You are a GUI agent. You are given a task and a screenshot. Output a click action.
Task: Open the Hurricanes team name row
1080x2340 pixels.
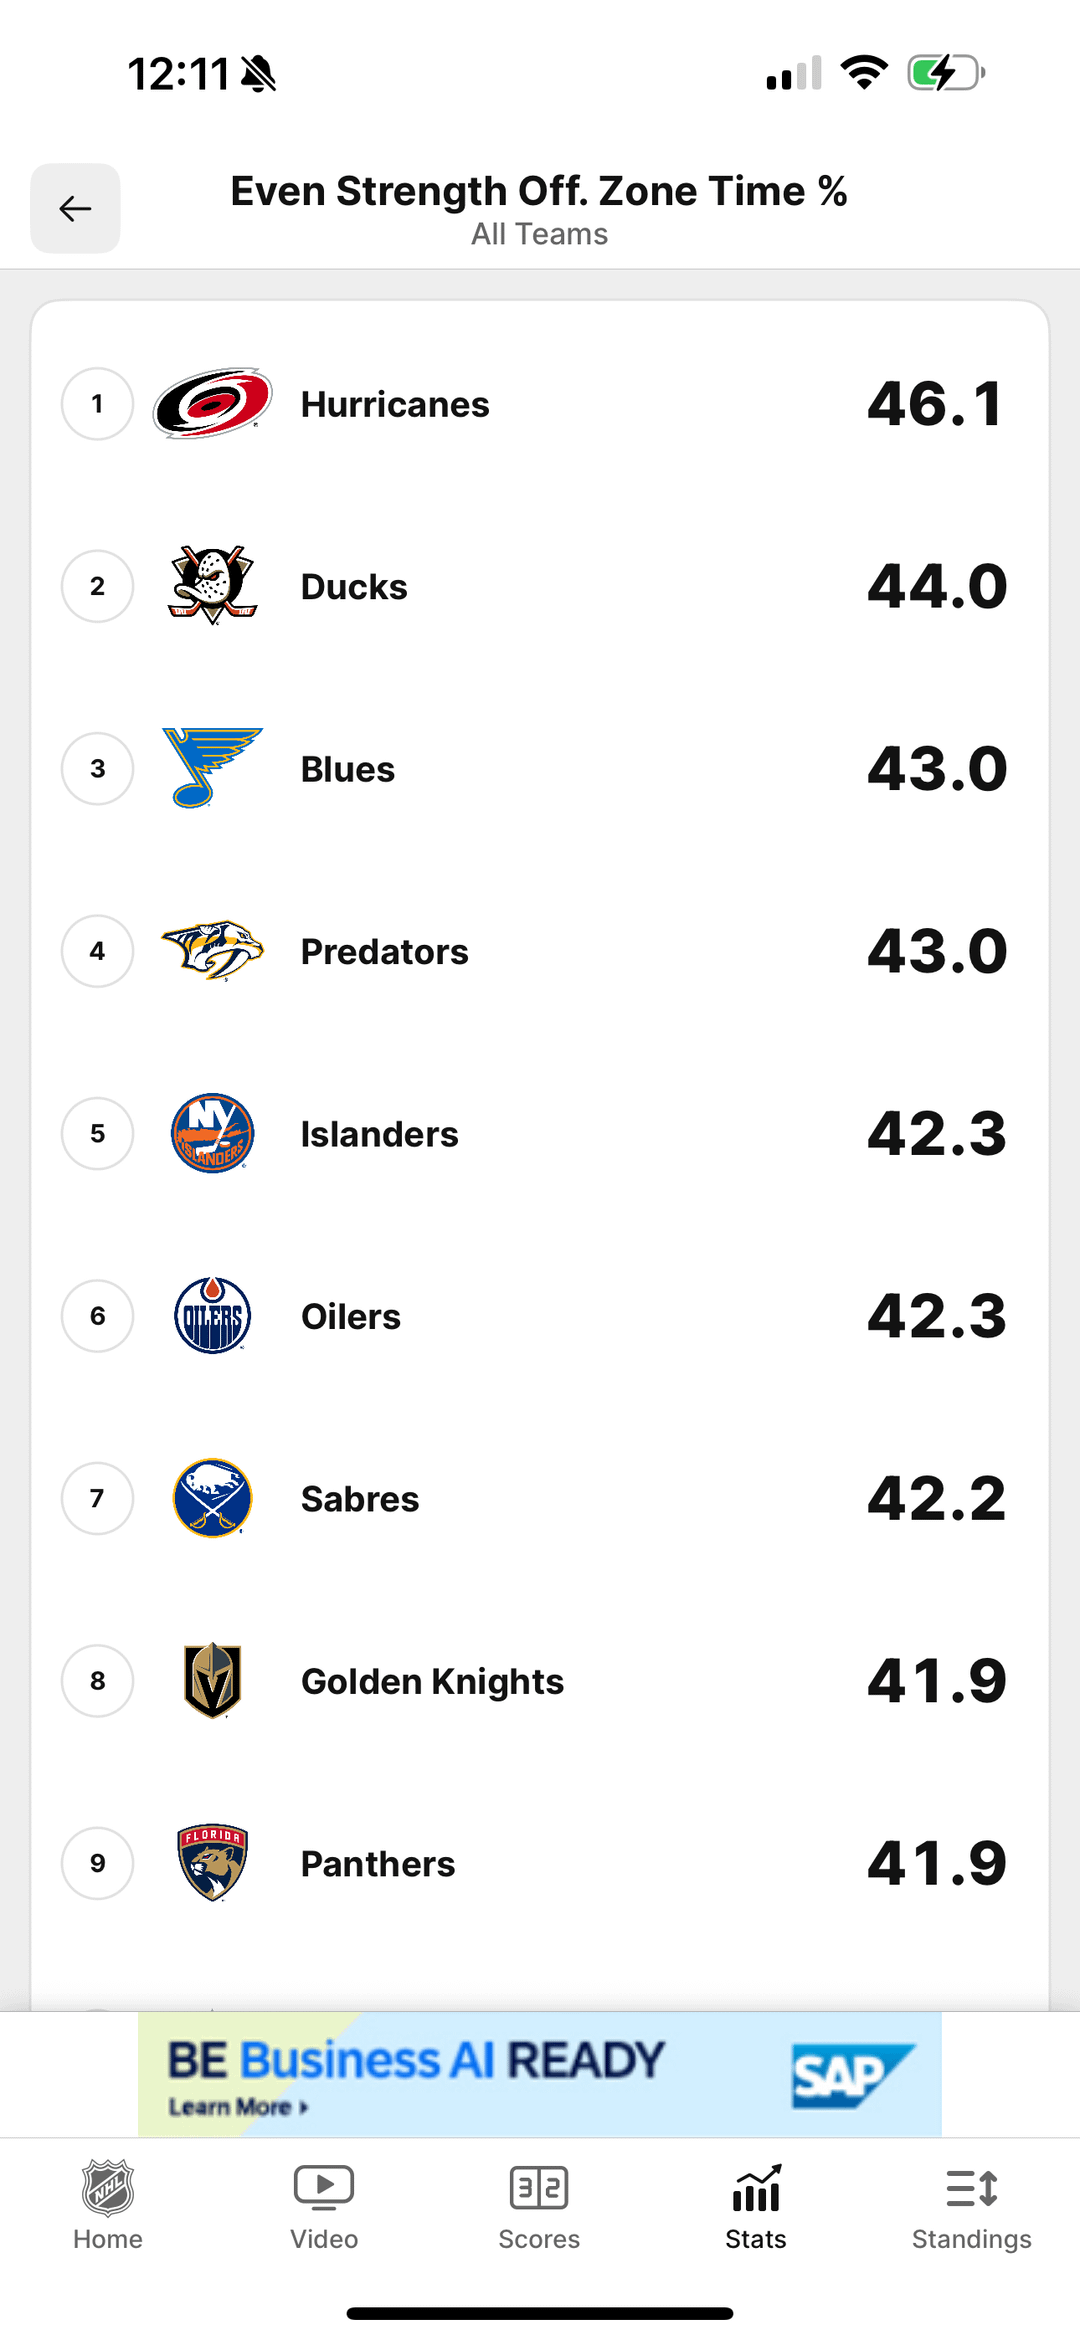[395, 404]
